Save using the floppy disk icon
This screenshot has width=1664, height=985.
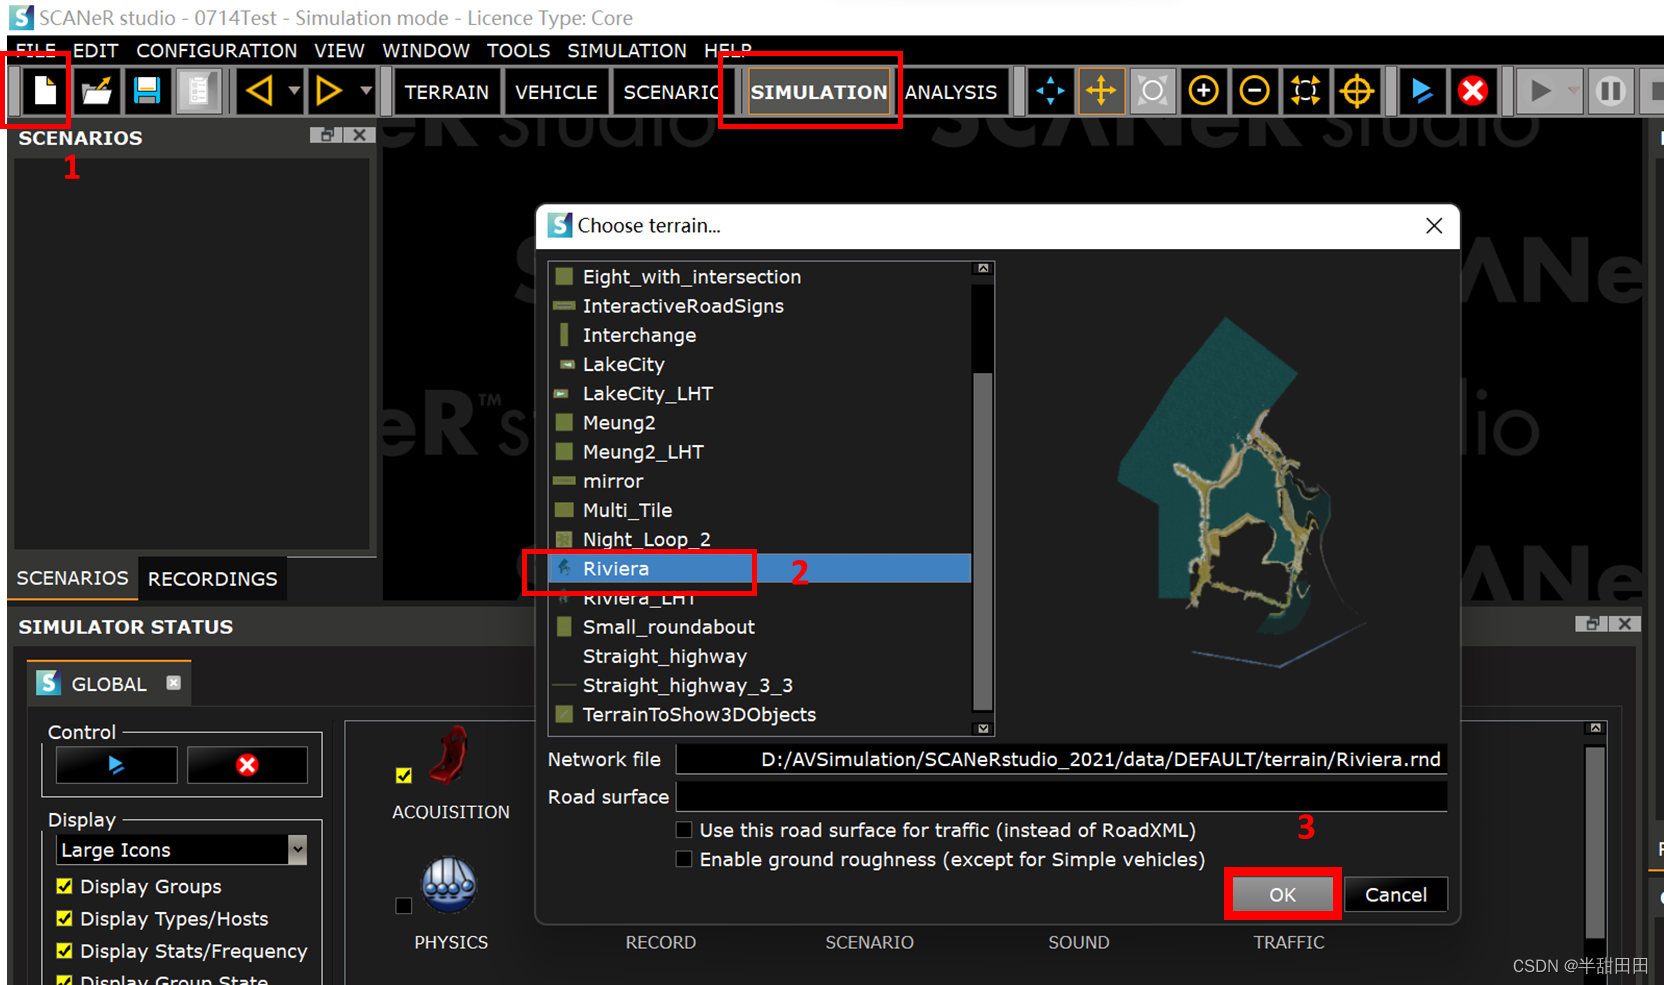pyautogui.click(x=147, y=91)
